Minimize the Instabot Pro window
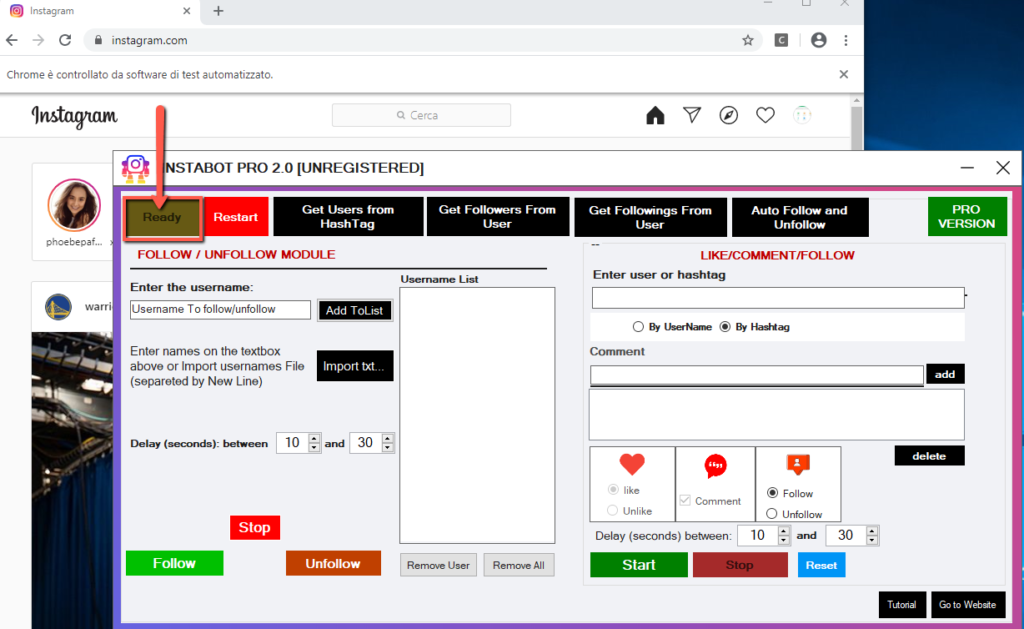1024x629 pixels. [967, 168]
